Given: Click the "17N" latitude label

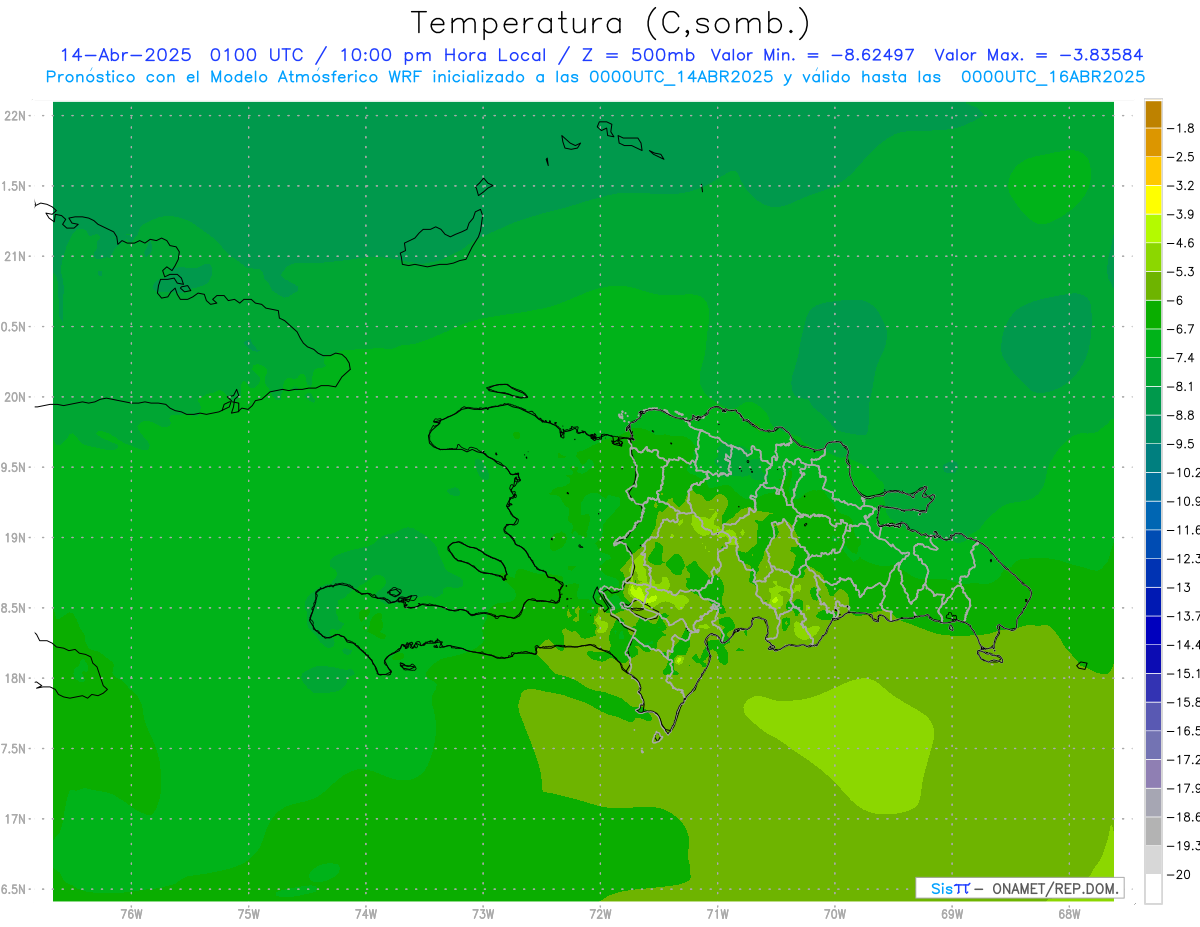Looking at the screenshot, I should (15, 820).
